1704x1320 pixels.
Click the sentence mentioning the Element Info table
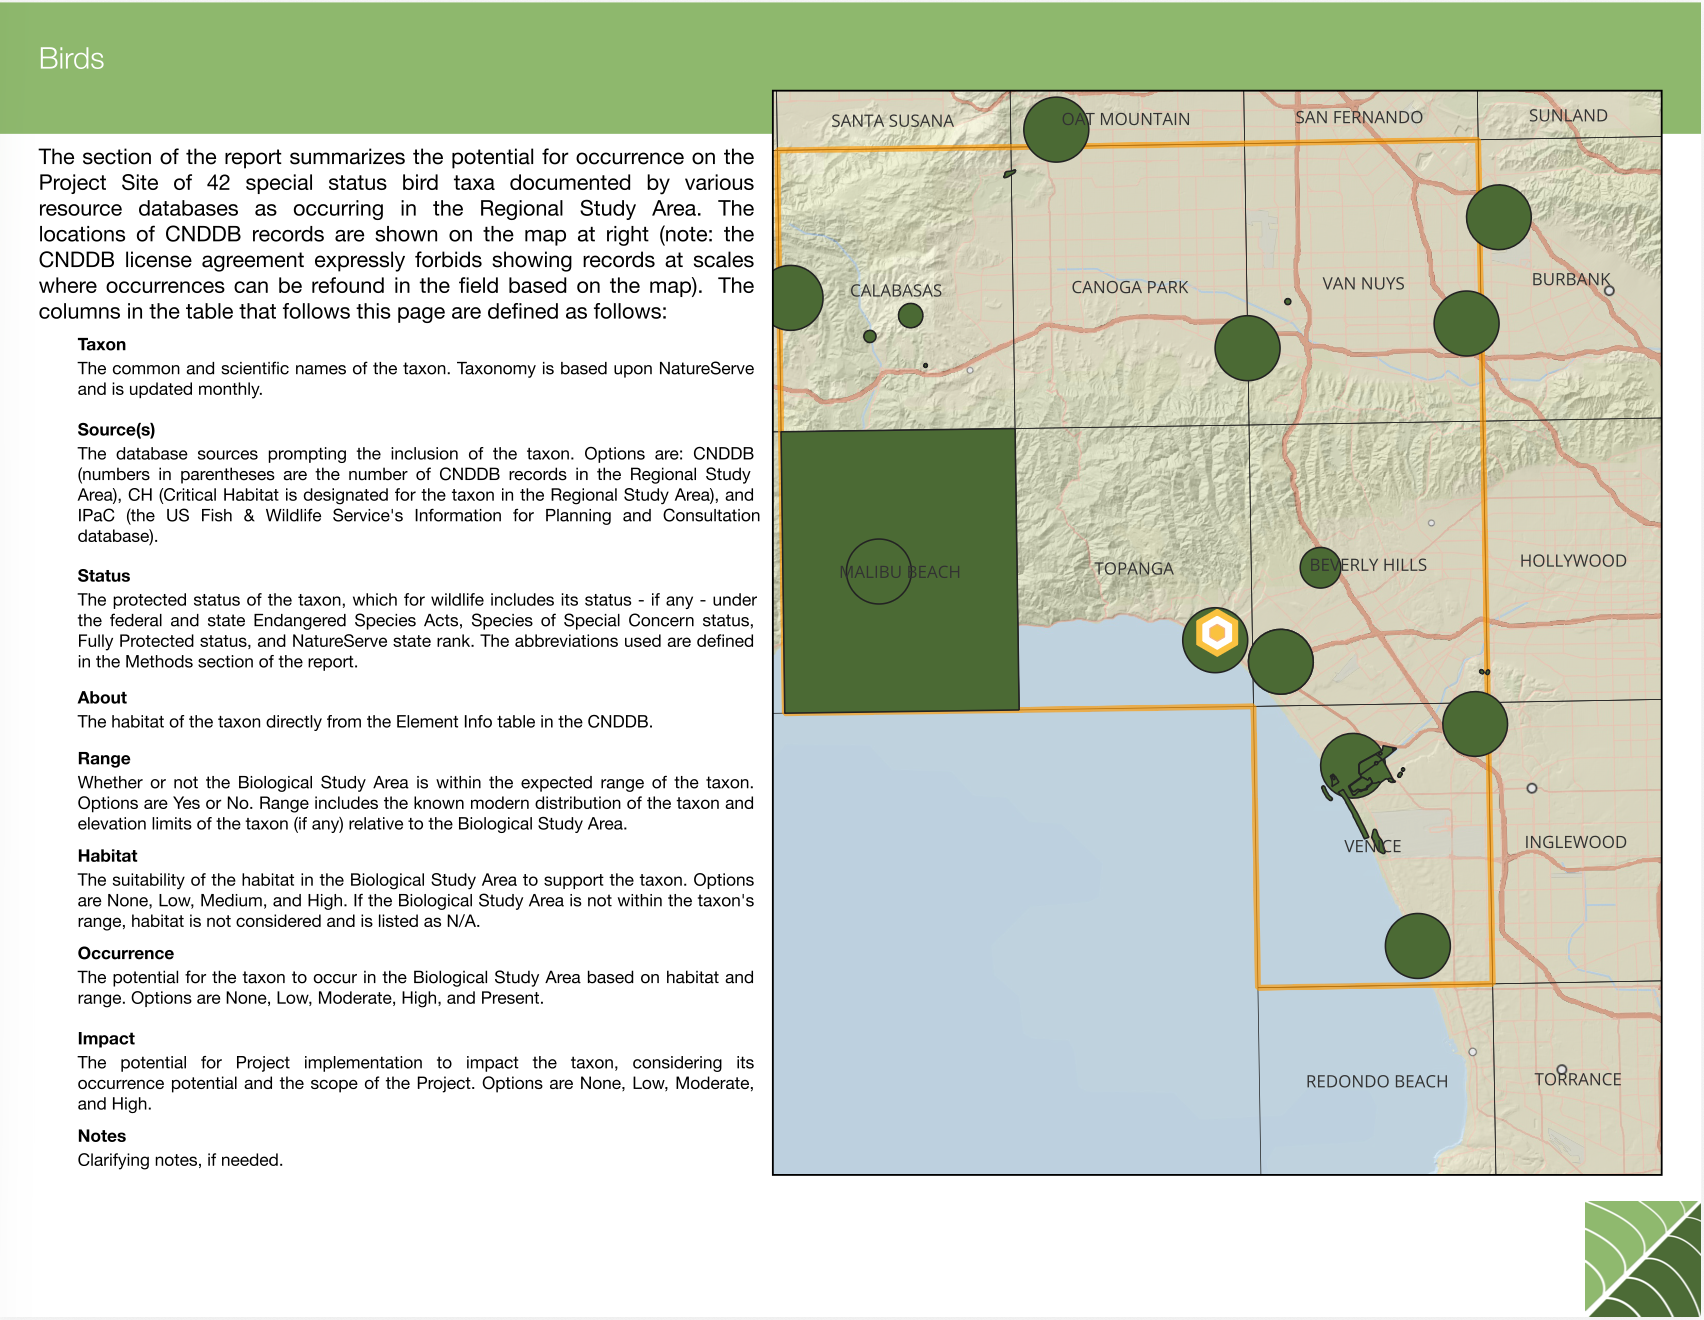coord(365,722)
